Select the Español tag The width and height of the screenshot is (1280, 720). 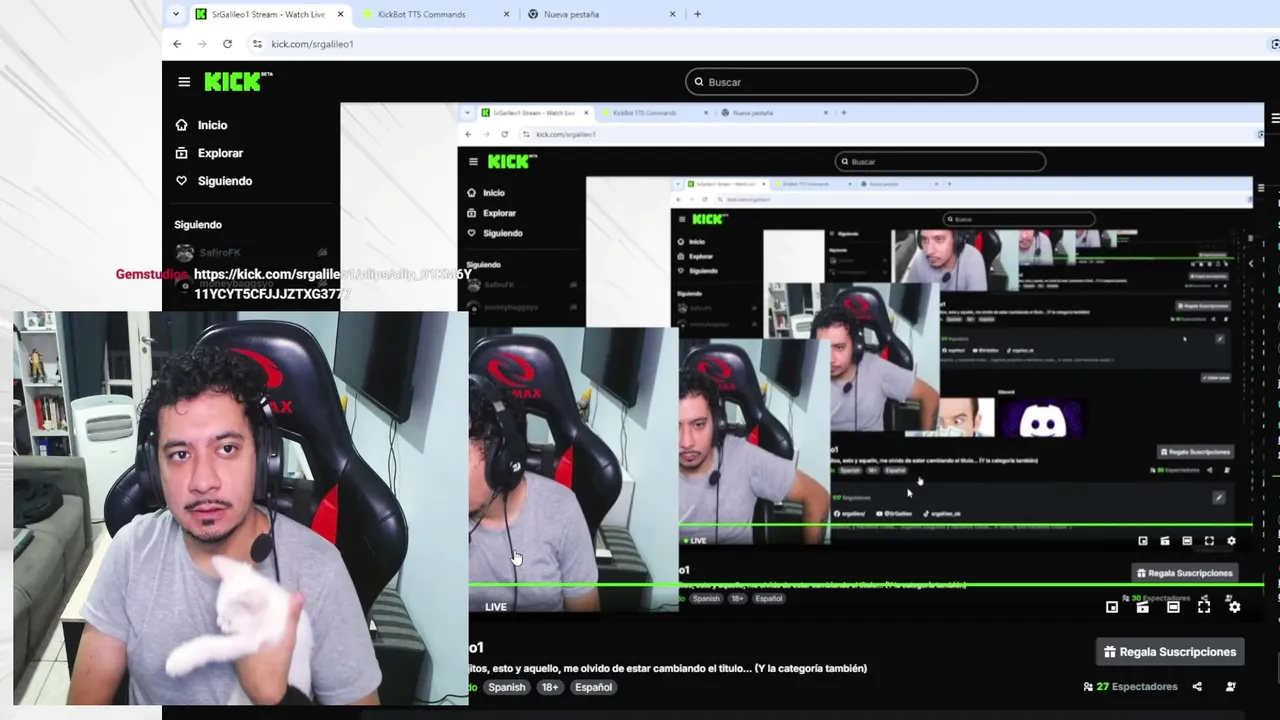(x=593, y=687)
